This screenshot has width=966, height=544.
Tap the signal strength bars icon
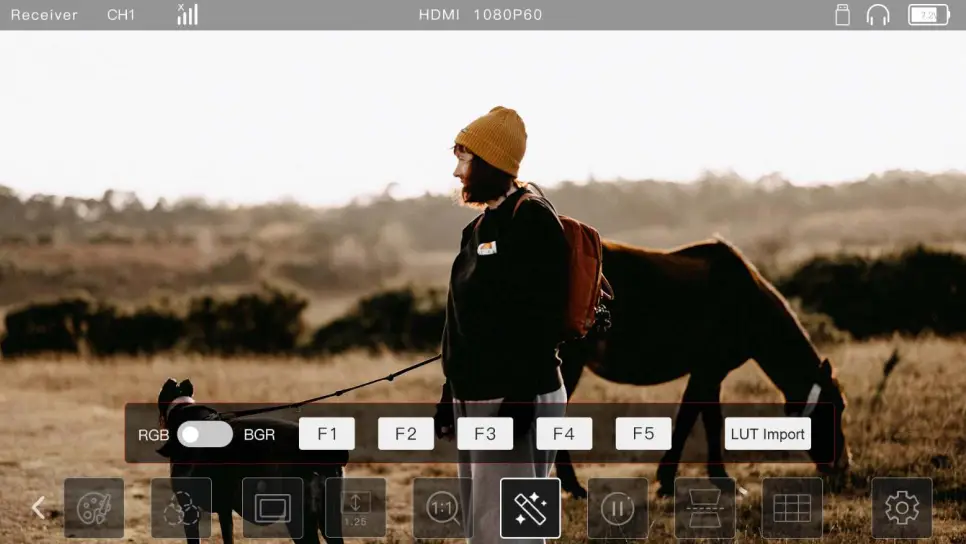coord(187,14)
